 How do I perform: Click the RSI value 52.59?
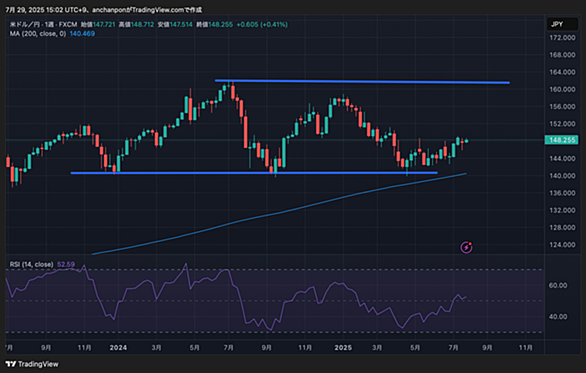66,264
